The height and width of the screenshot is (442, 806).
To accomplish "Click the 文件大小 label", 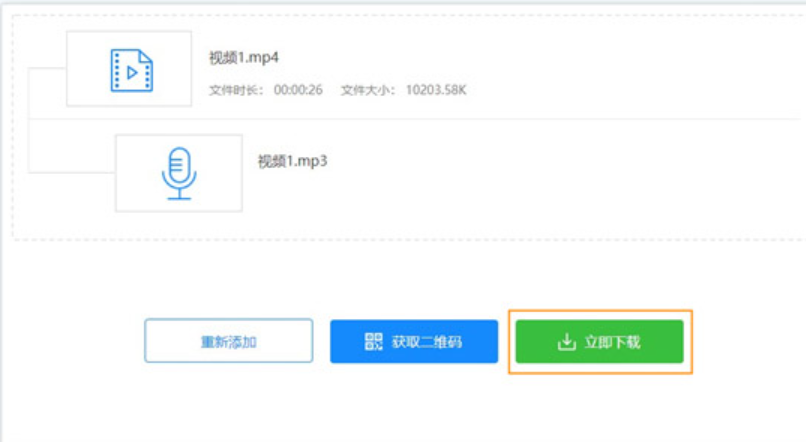I will click(368, 90).
